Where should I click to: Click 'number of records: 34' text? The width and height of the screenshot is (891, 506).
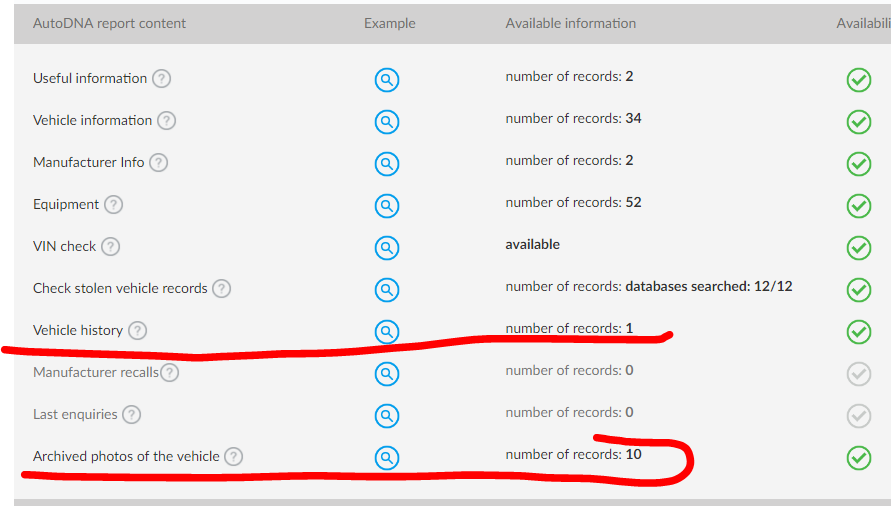573,118
